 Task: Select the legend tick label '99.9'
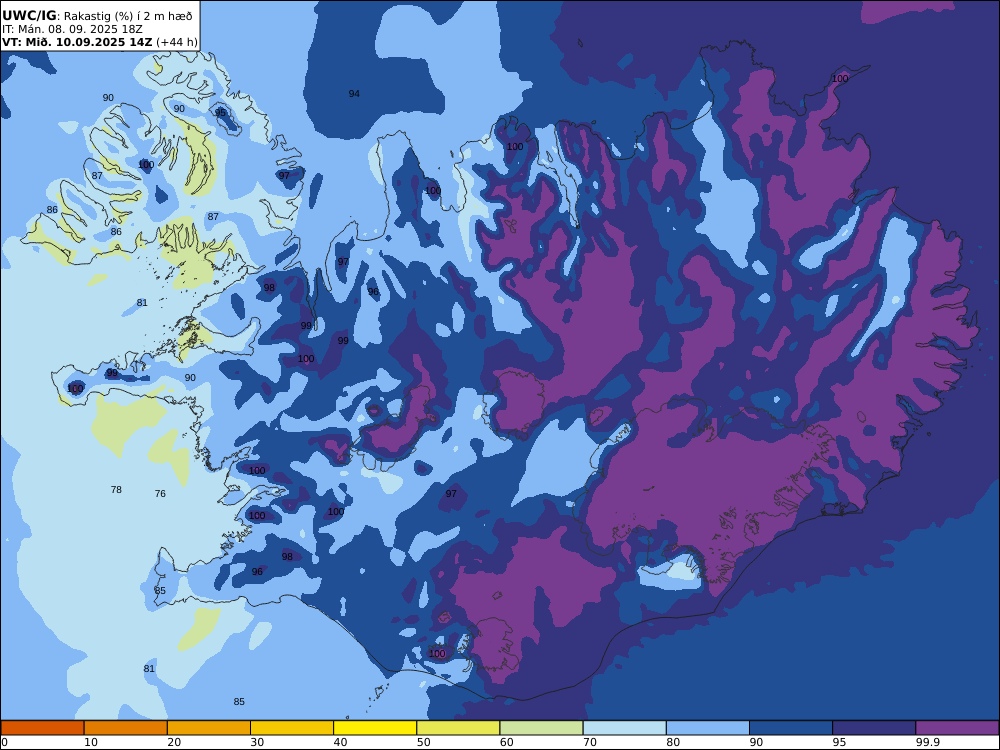[x=927, y=742]
